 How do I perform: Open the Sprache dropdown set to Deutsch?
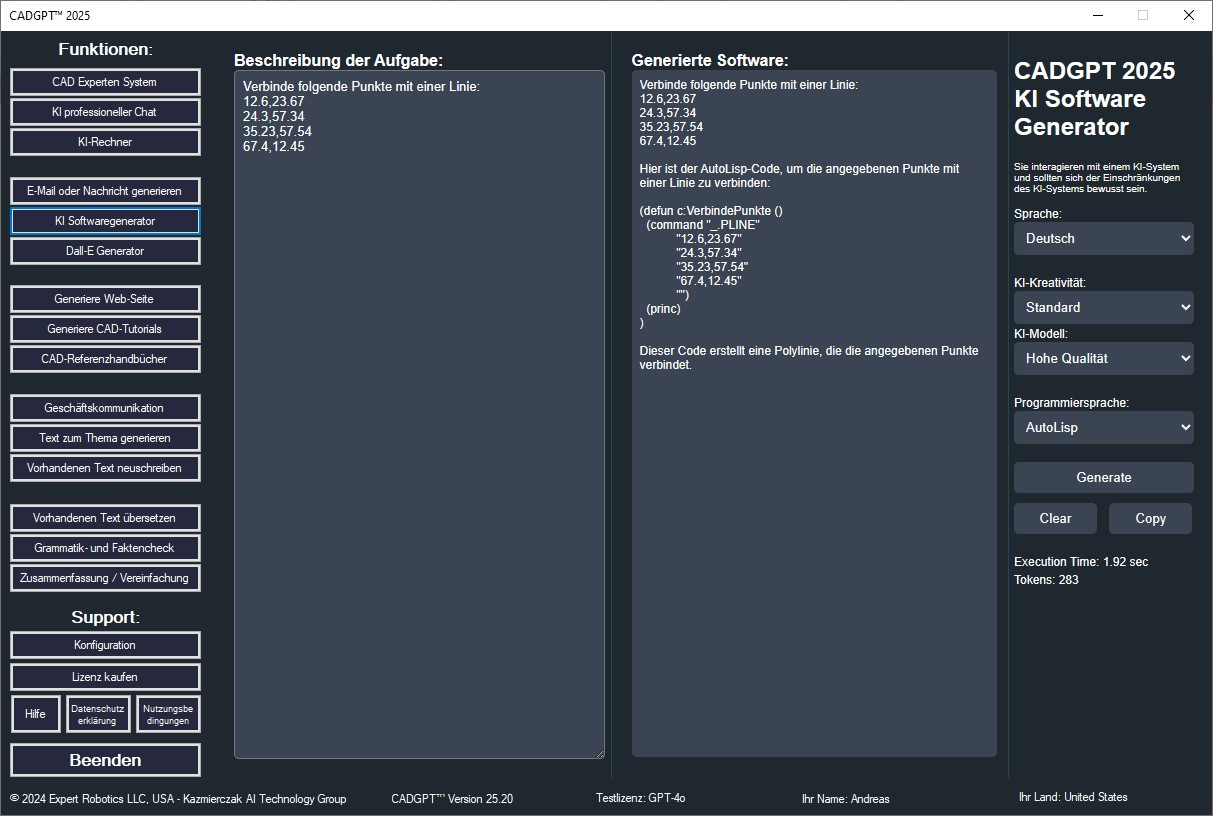[1104, 238]
